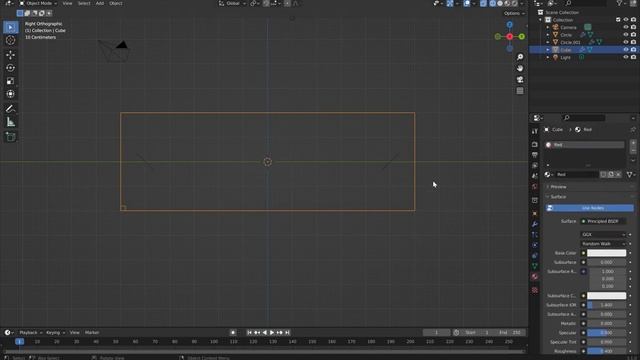Viewport: 640px width, 360px height.
Task: Pick the Scale tool
Action: tap(11, 81)
